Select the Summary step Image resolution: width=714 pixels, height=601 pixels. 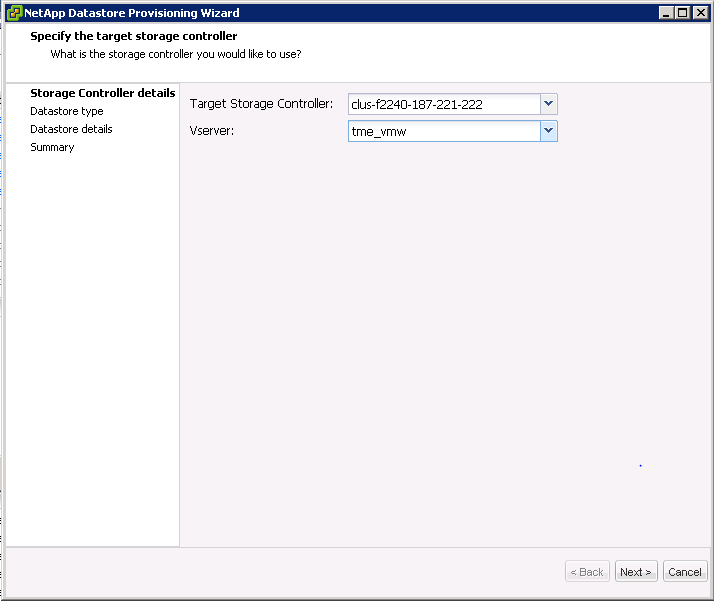tap(52, 148)
